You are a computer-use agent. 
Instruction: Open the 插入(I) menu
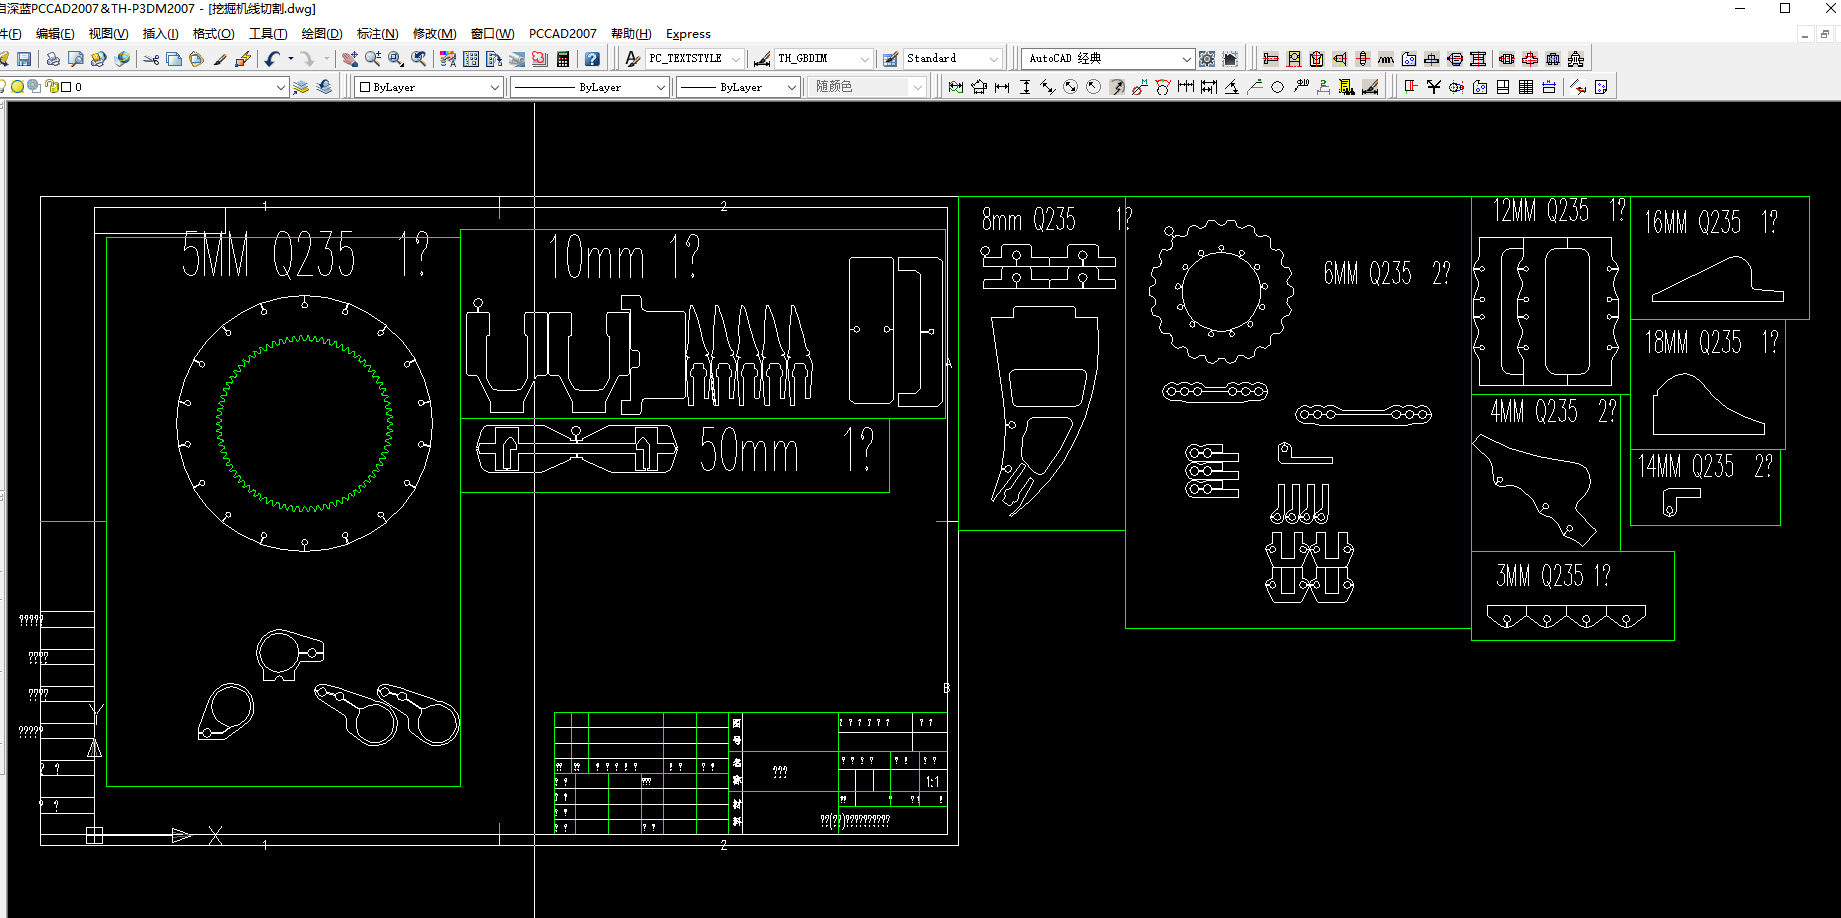point(160,34)
